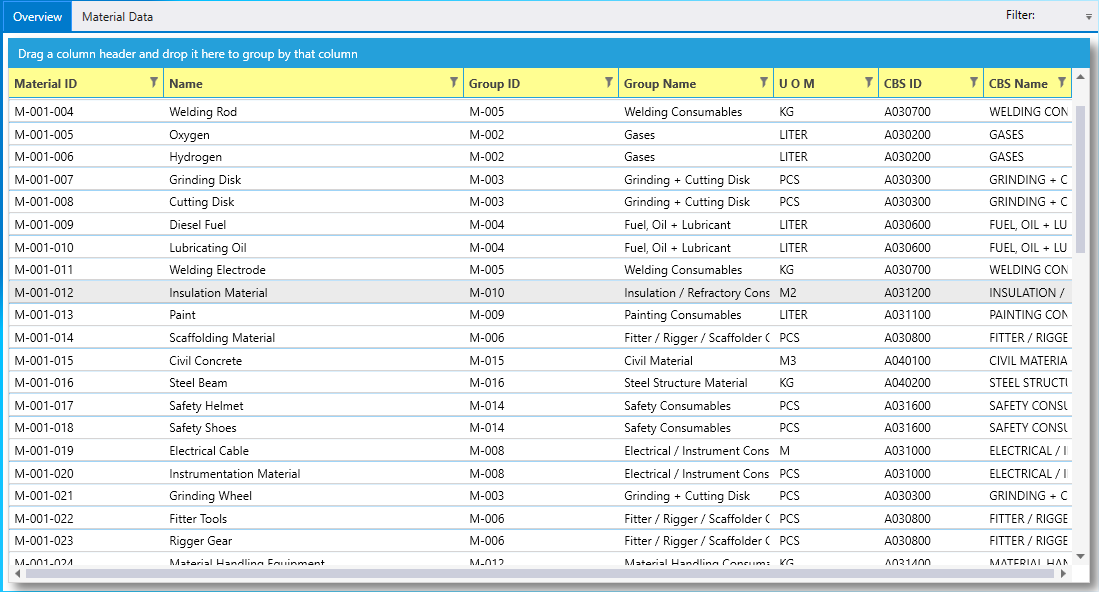Image resolution: width=1099 pixels, height=592 pixels.
Task: Select the Welding Rod name cell
Action: 313,112
